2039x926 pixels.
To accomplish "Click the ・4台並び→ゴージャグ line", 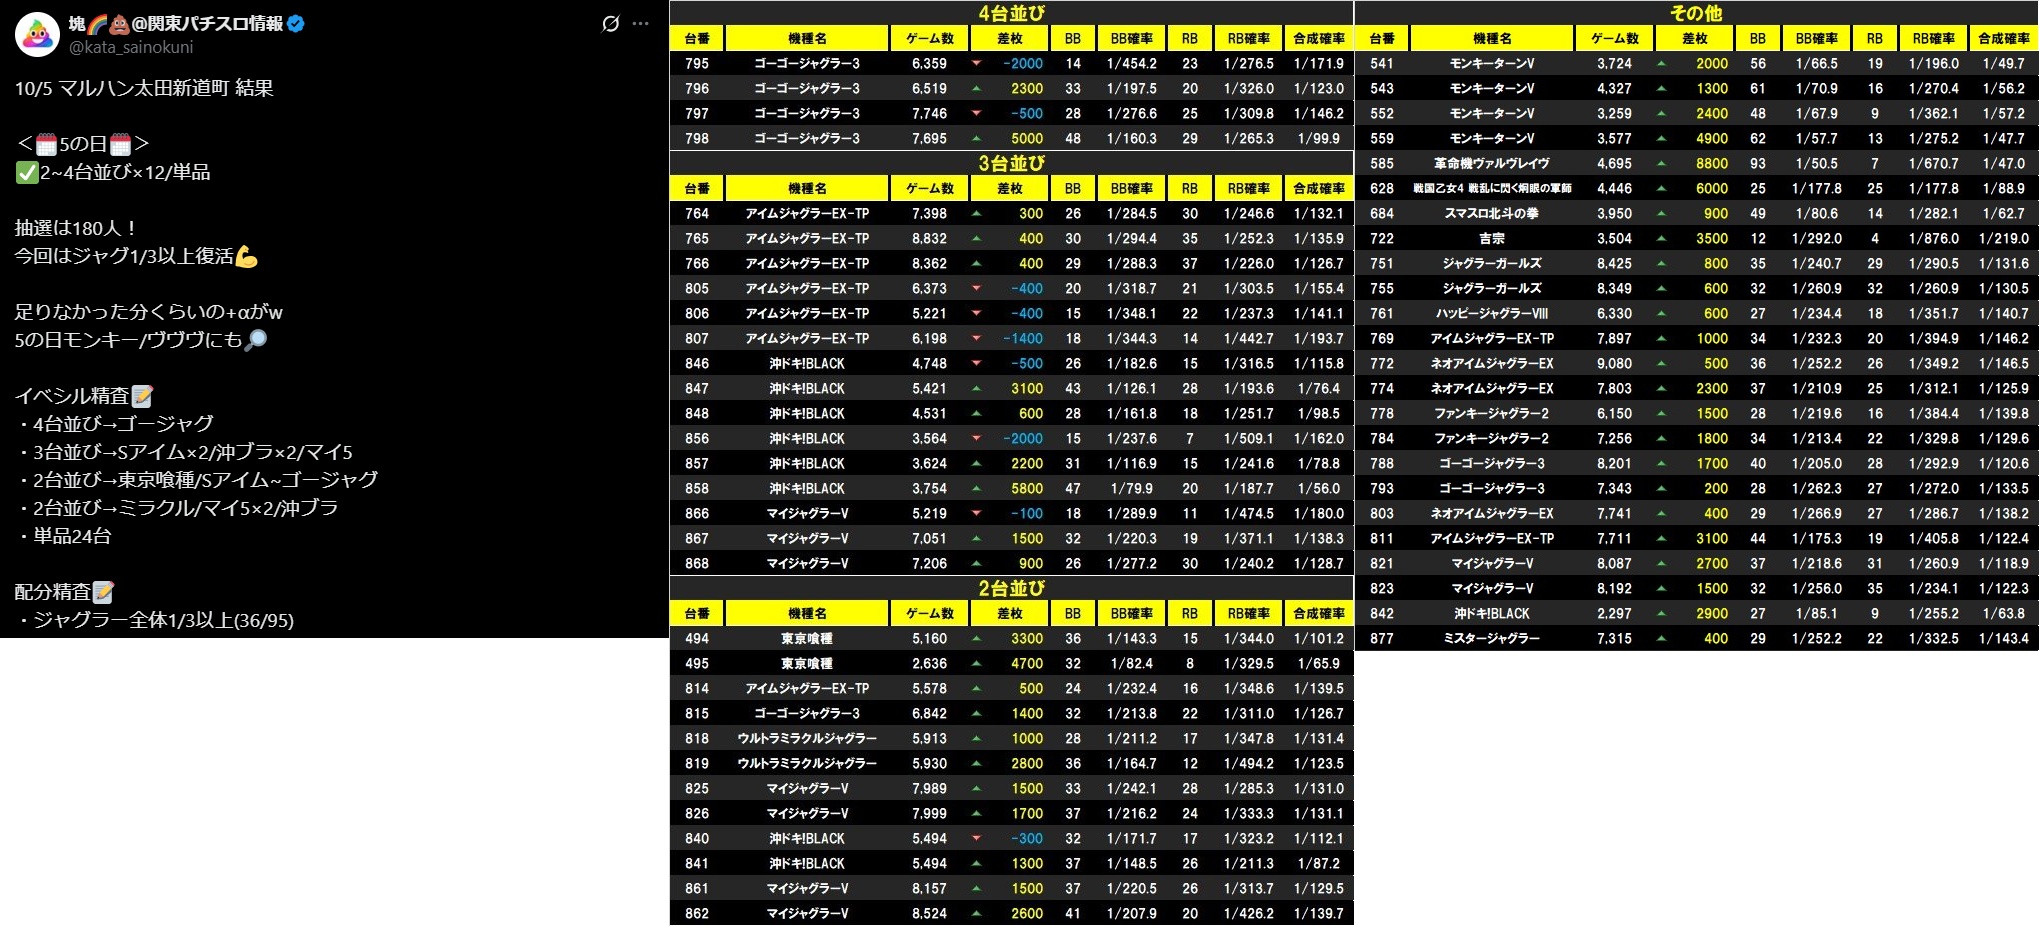I will (x=114, y=424).
